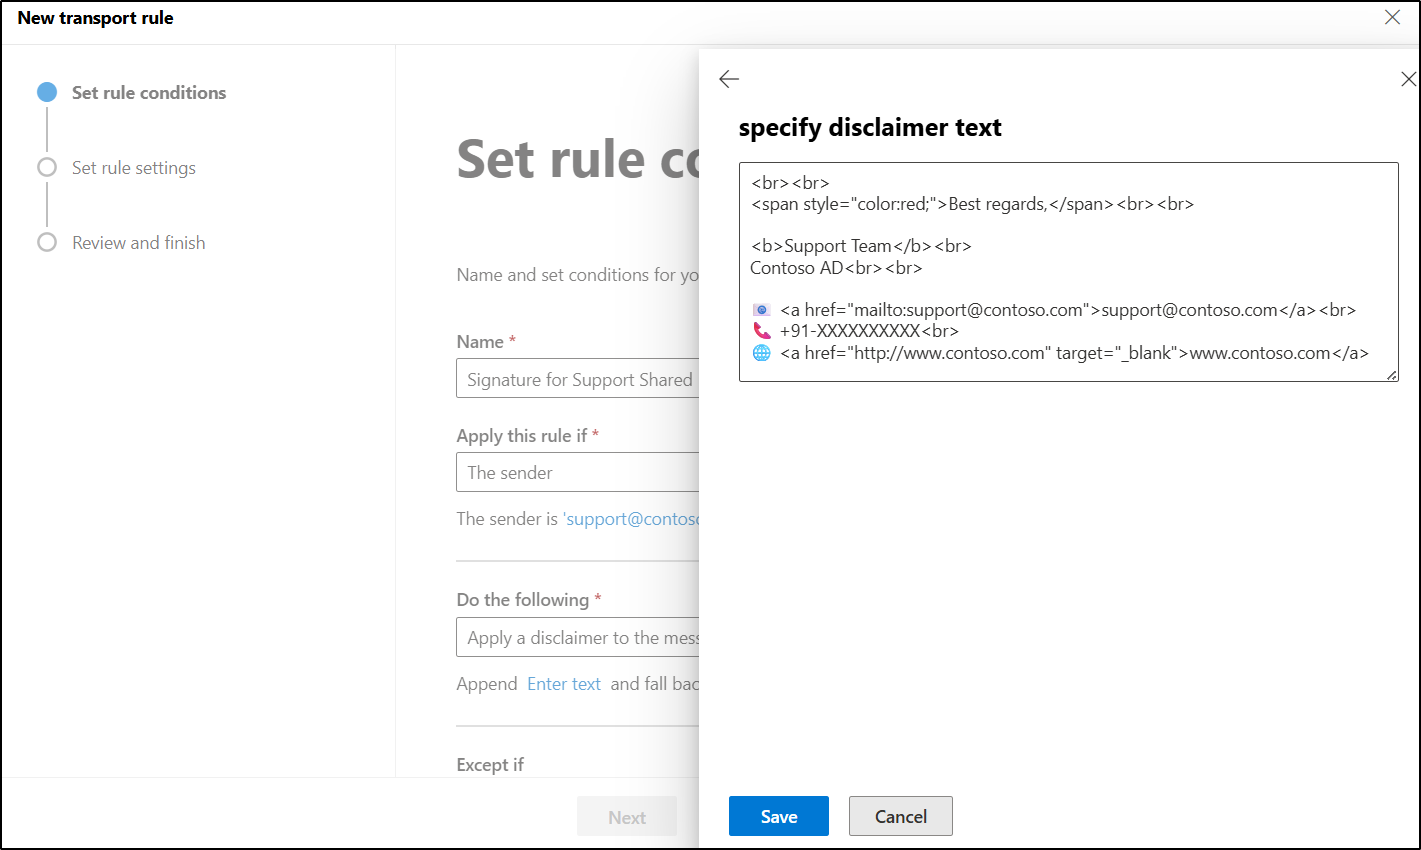Click the globe icon before www.contoso.com

click(761, 352)
